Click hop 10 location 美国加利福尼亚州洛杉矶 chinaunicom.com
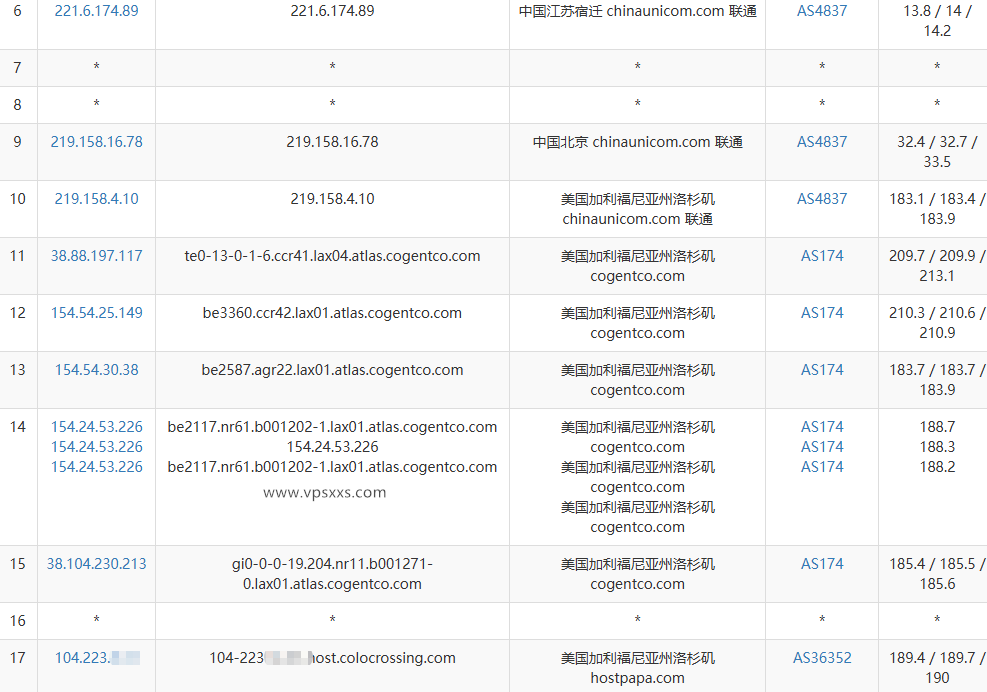Viewport: 987px width, 692px height. point(638,209)
